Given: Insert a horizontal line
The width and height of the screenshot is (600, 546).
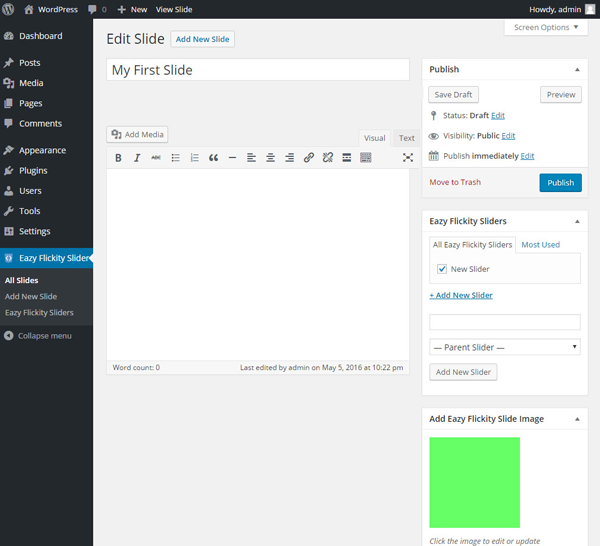Looking at the screenshot, I should click(232, 158).
